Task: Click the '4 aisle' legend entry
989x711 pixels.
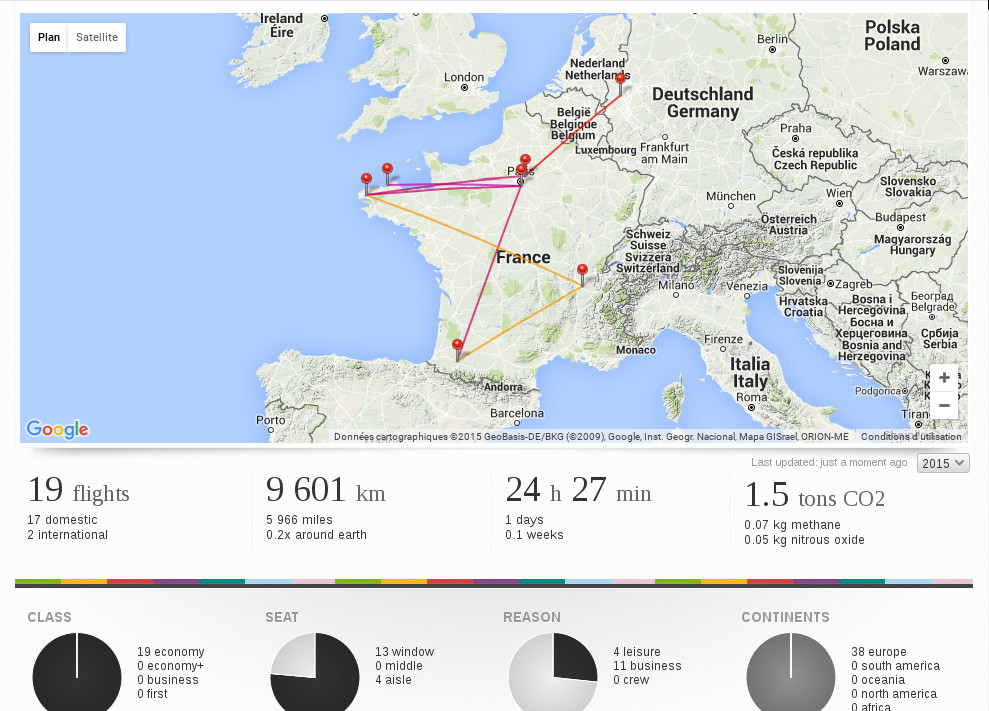Action: point(394,680)
